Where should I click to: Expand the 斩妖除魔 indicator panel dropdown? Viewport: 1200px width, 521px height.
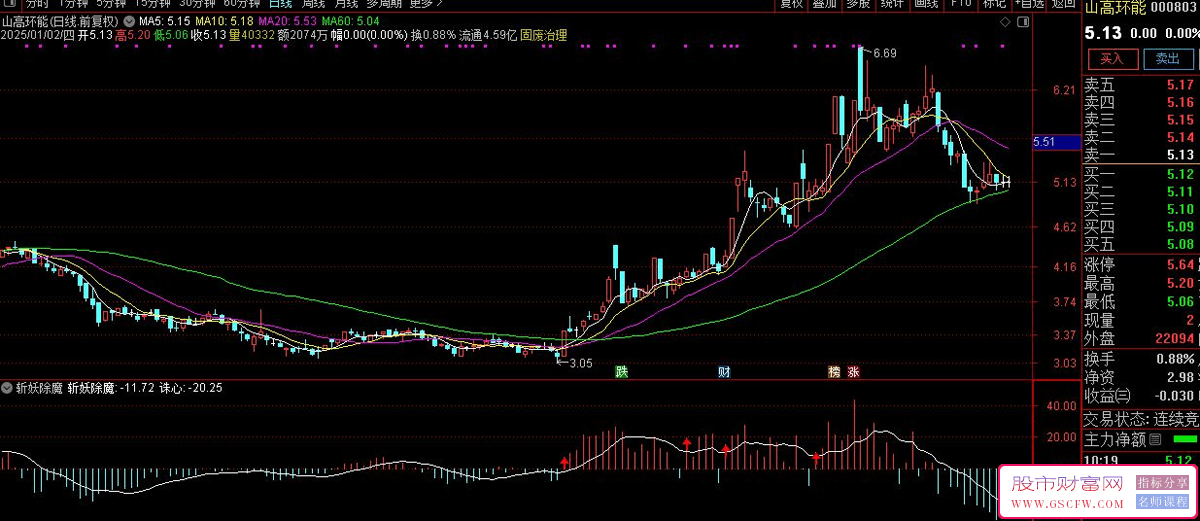pos(7,387)
